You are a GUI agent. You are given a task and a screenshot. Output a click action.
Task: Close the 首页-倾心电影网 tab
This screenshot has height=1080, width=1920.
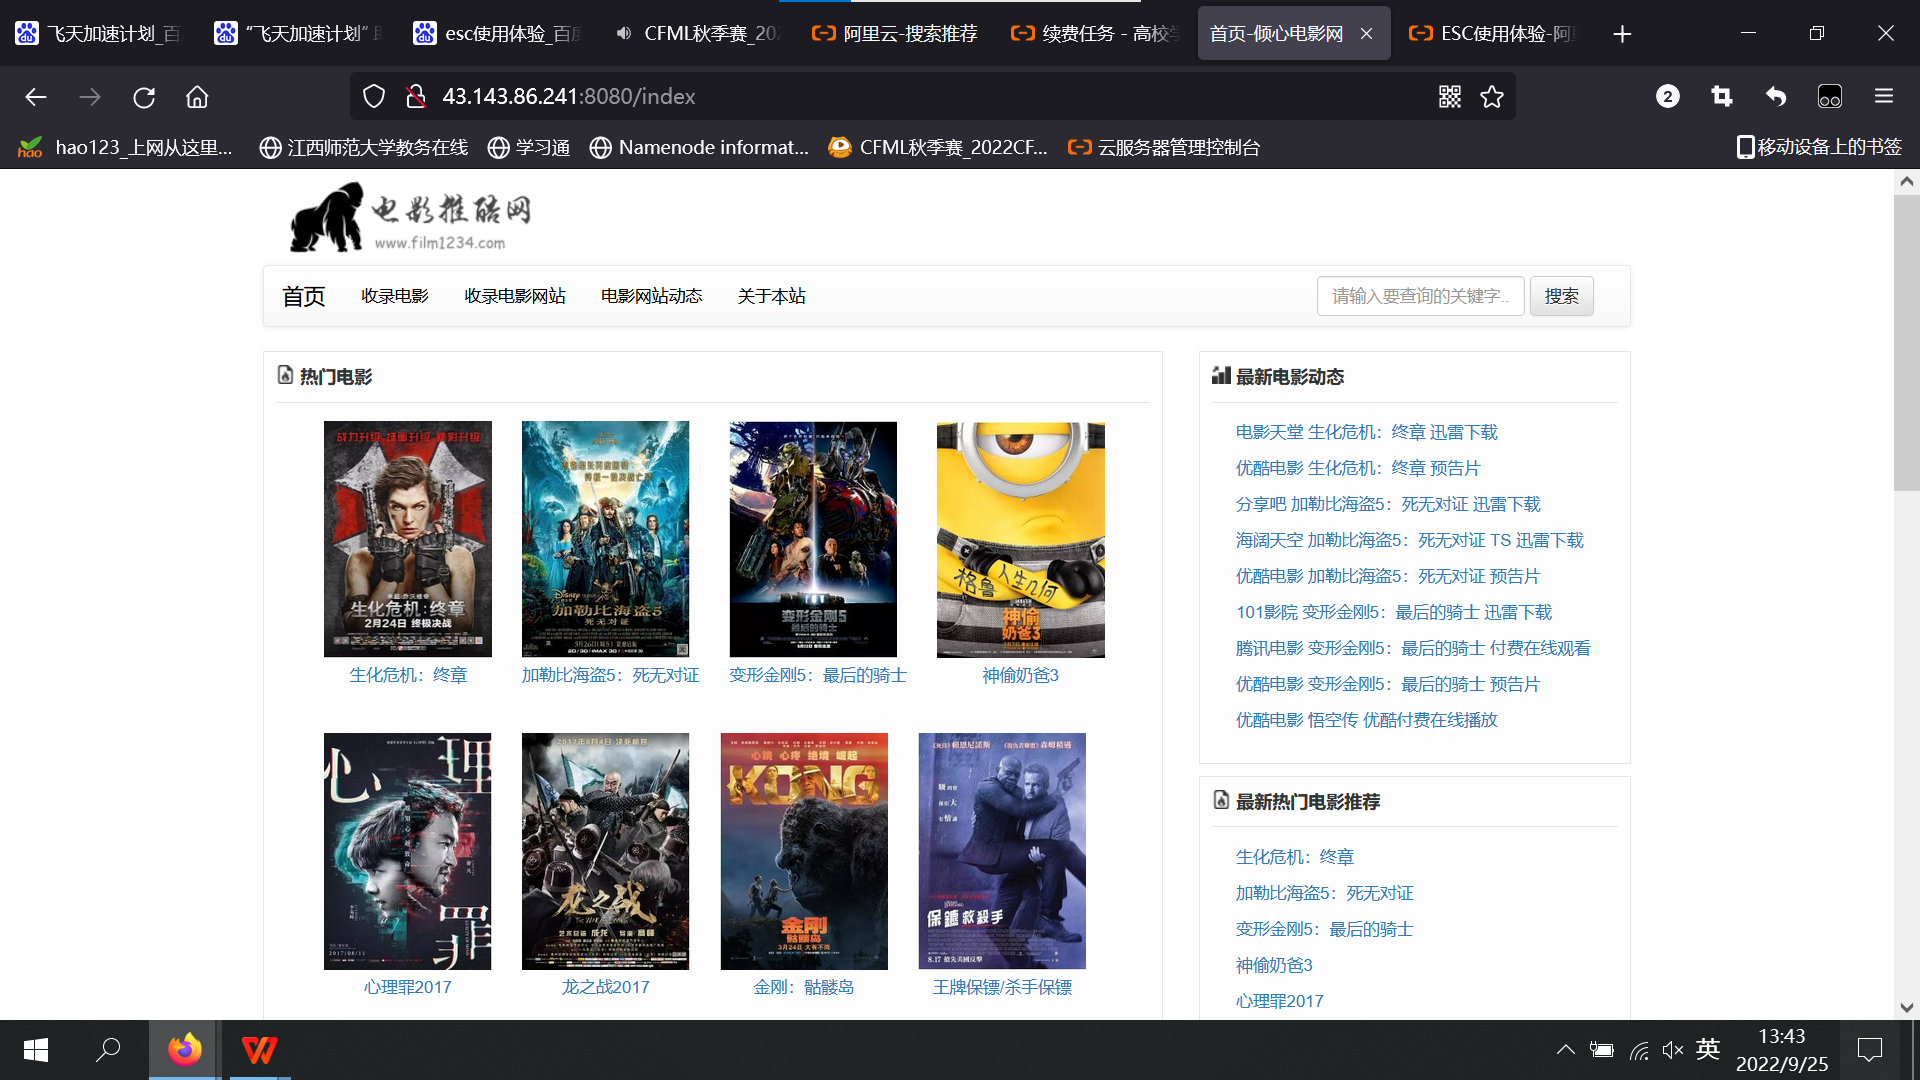1366,34
